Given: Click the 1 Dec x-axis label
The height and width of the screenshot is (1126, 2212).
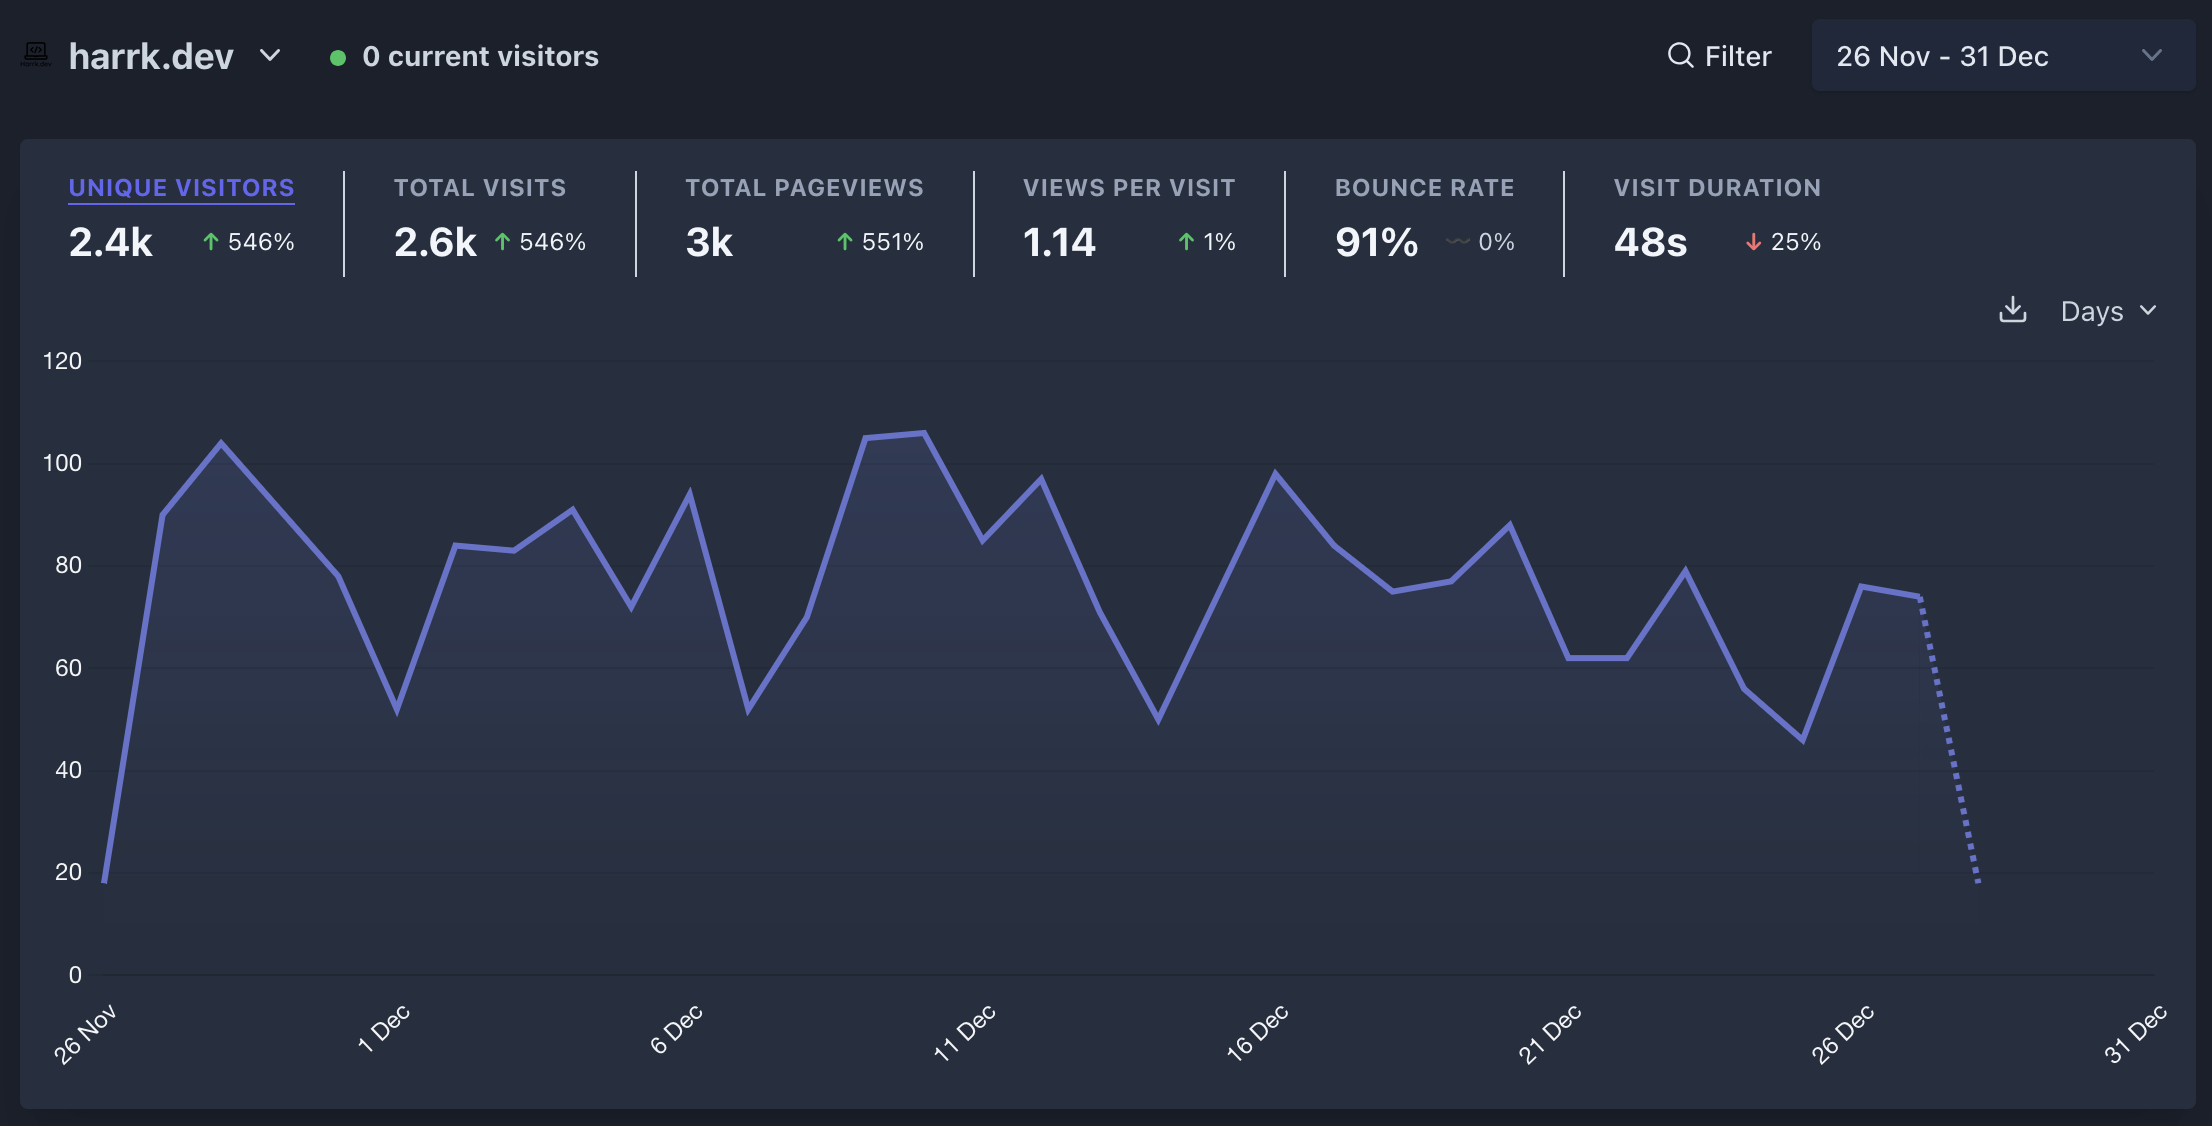Looking at the screenshot, I should (x=383, y=1029).
